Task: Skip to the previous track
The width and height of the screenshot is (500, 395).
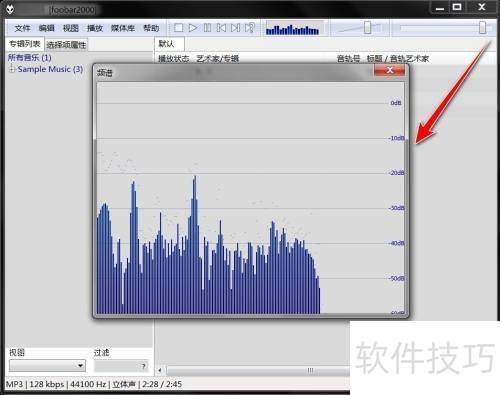Action: [221, 28]
